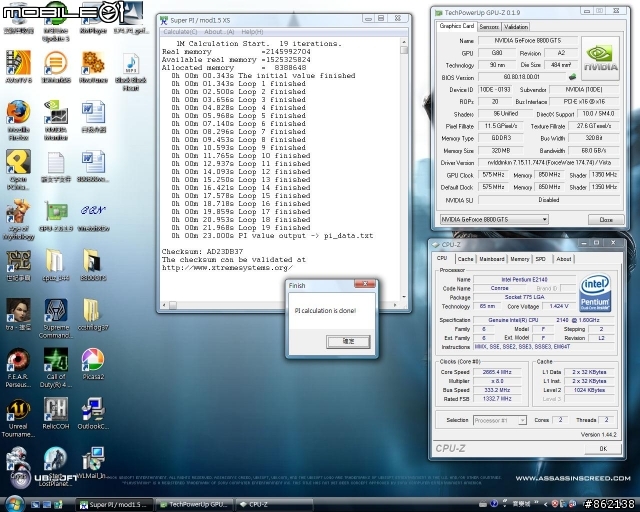640x512 pixels.
Task: Click the Super PI vertical scrollbar thumb
Action: click(x=404, y=50)
